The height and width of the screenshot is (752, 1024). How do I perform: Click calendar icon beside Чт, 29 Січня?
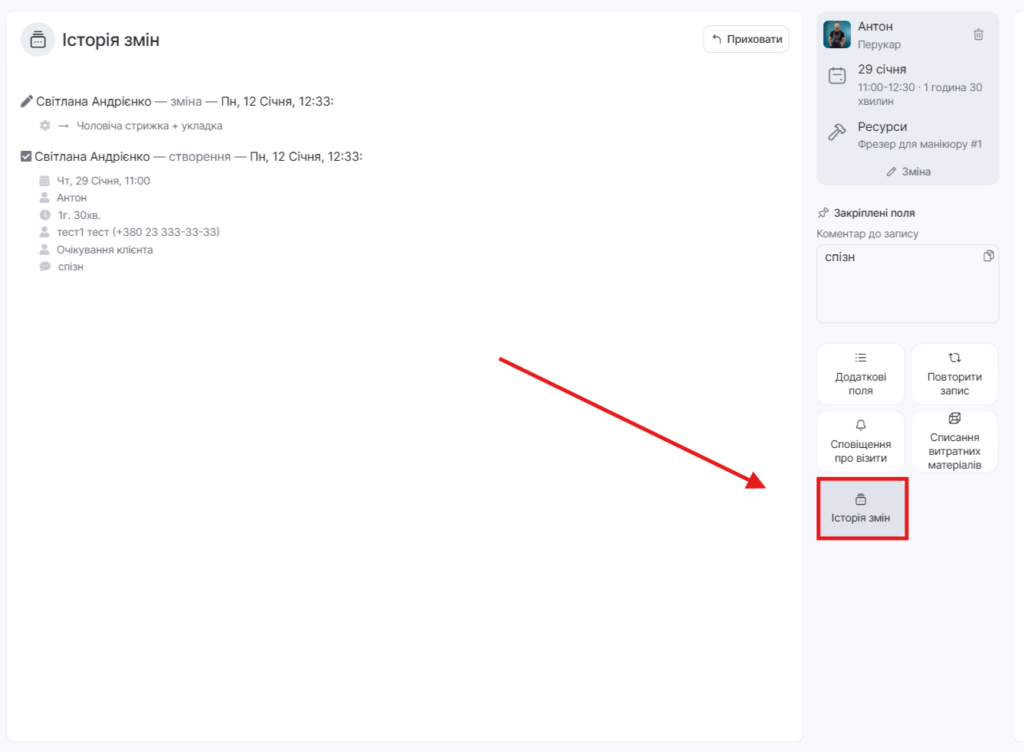tap(44, 181)
